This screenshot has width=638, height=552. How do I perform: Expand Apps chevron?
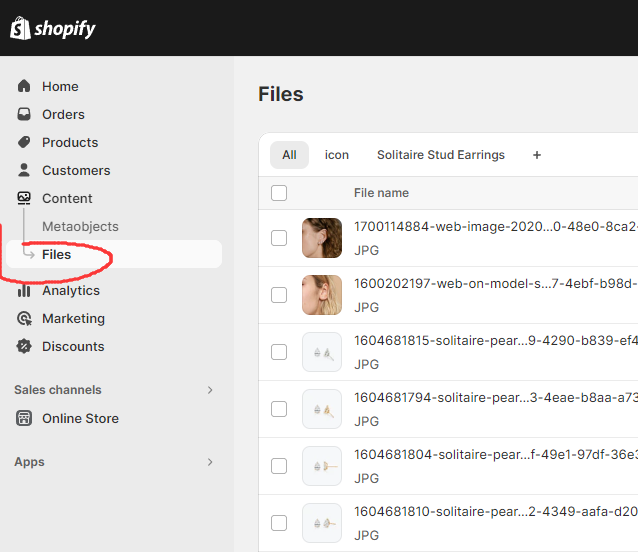pos(210,462)
